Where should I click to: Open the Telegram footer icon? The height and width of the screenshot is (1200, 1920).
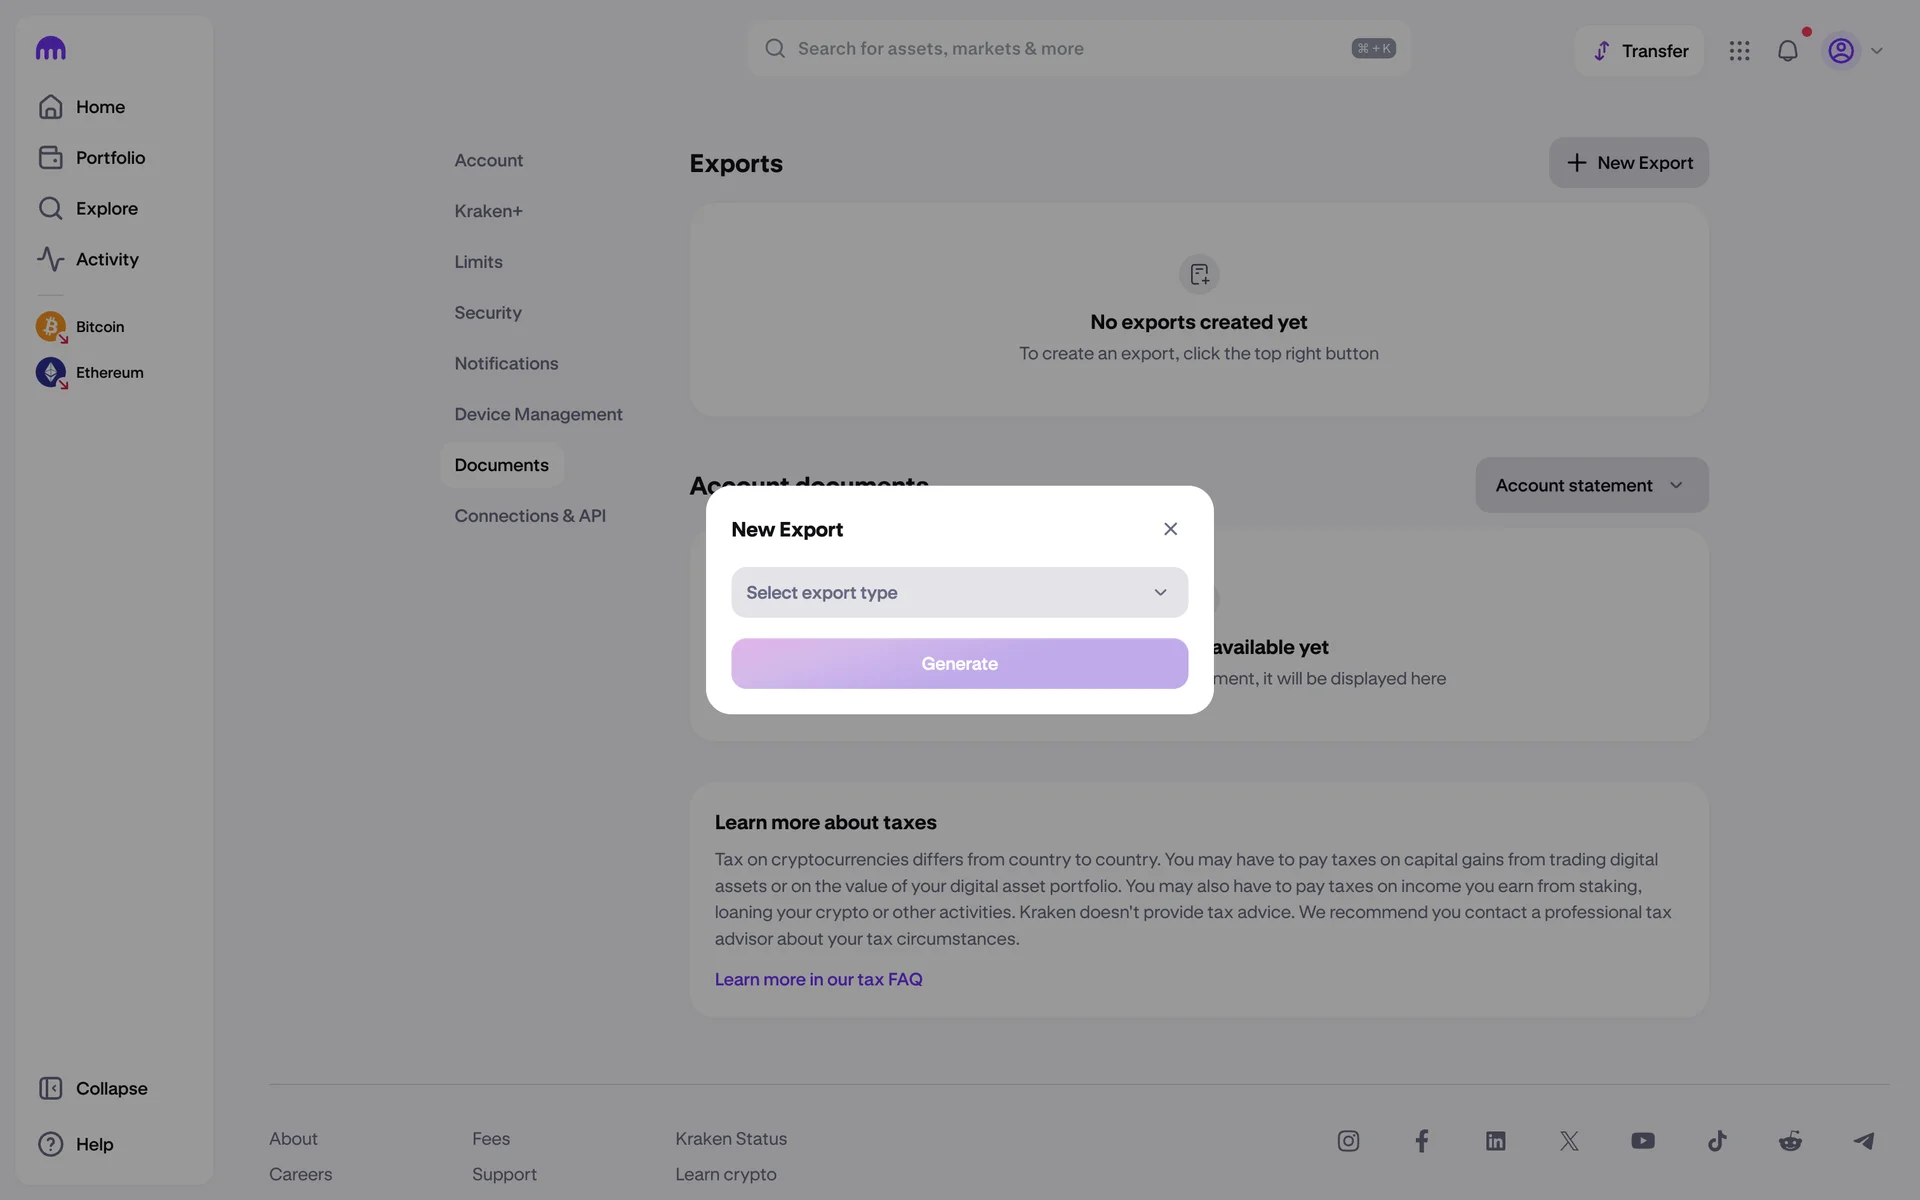[1863, 1141]
